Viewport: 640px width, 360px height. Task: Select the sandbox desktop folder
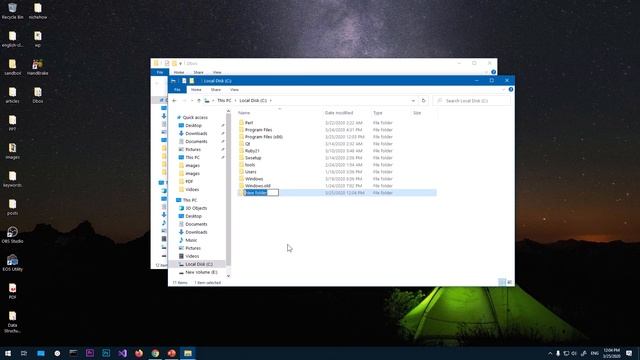pyautogui.click(x=12, y=67)
